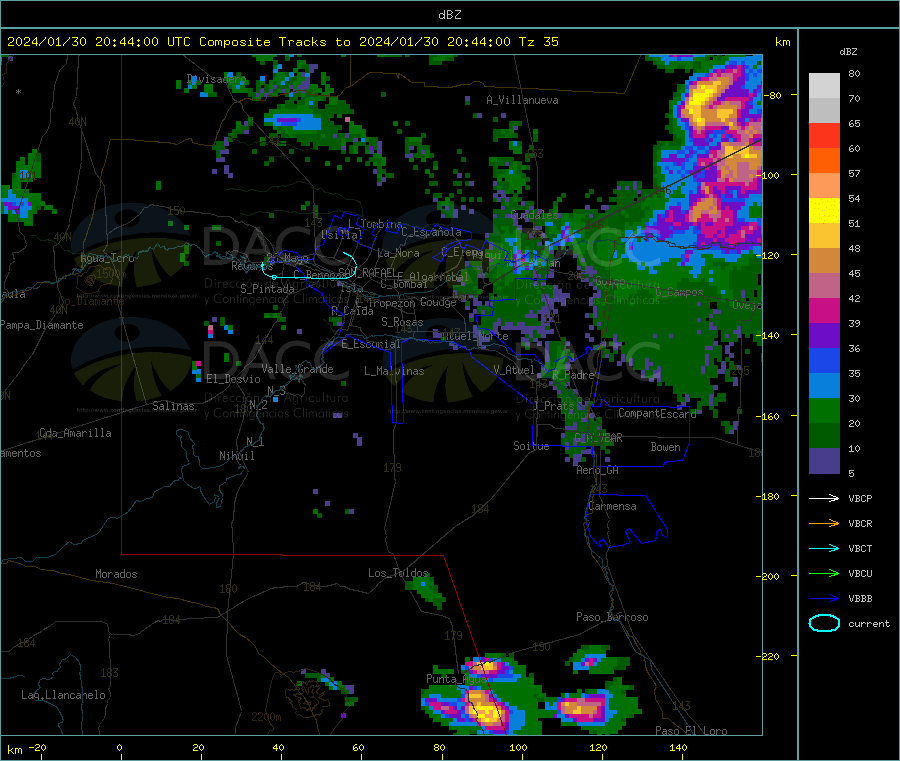The height and width of the screenshot is (761, 900).
Task: Click the white VBCP arrow legend icon
Action: [x=824, y=498]
